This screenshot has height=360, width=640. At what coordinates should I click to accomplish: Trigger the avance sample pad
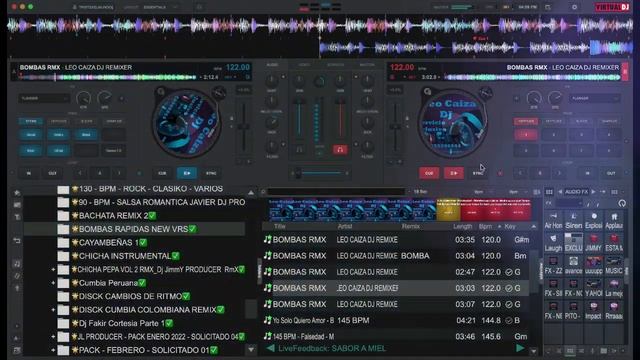pos(573,265)
